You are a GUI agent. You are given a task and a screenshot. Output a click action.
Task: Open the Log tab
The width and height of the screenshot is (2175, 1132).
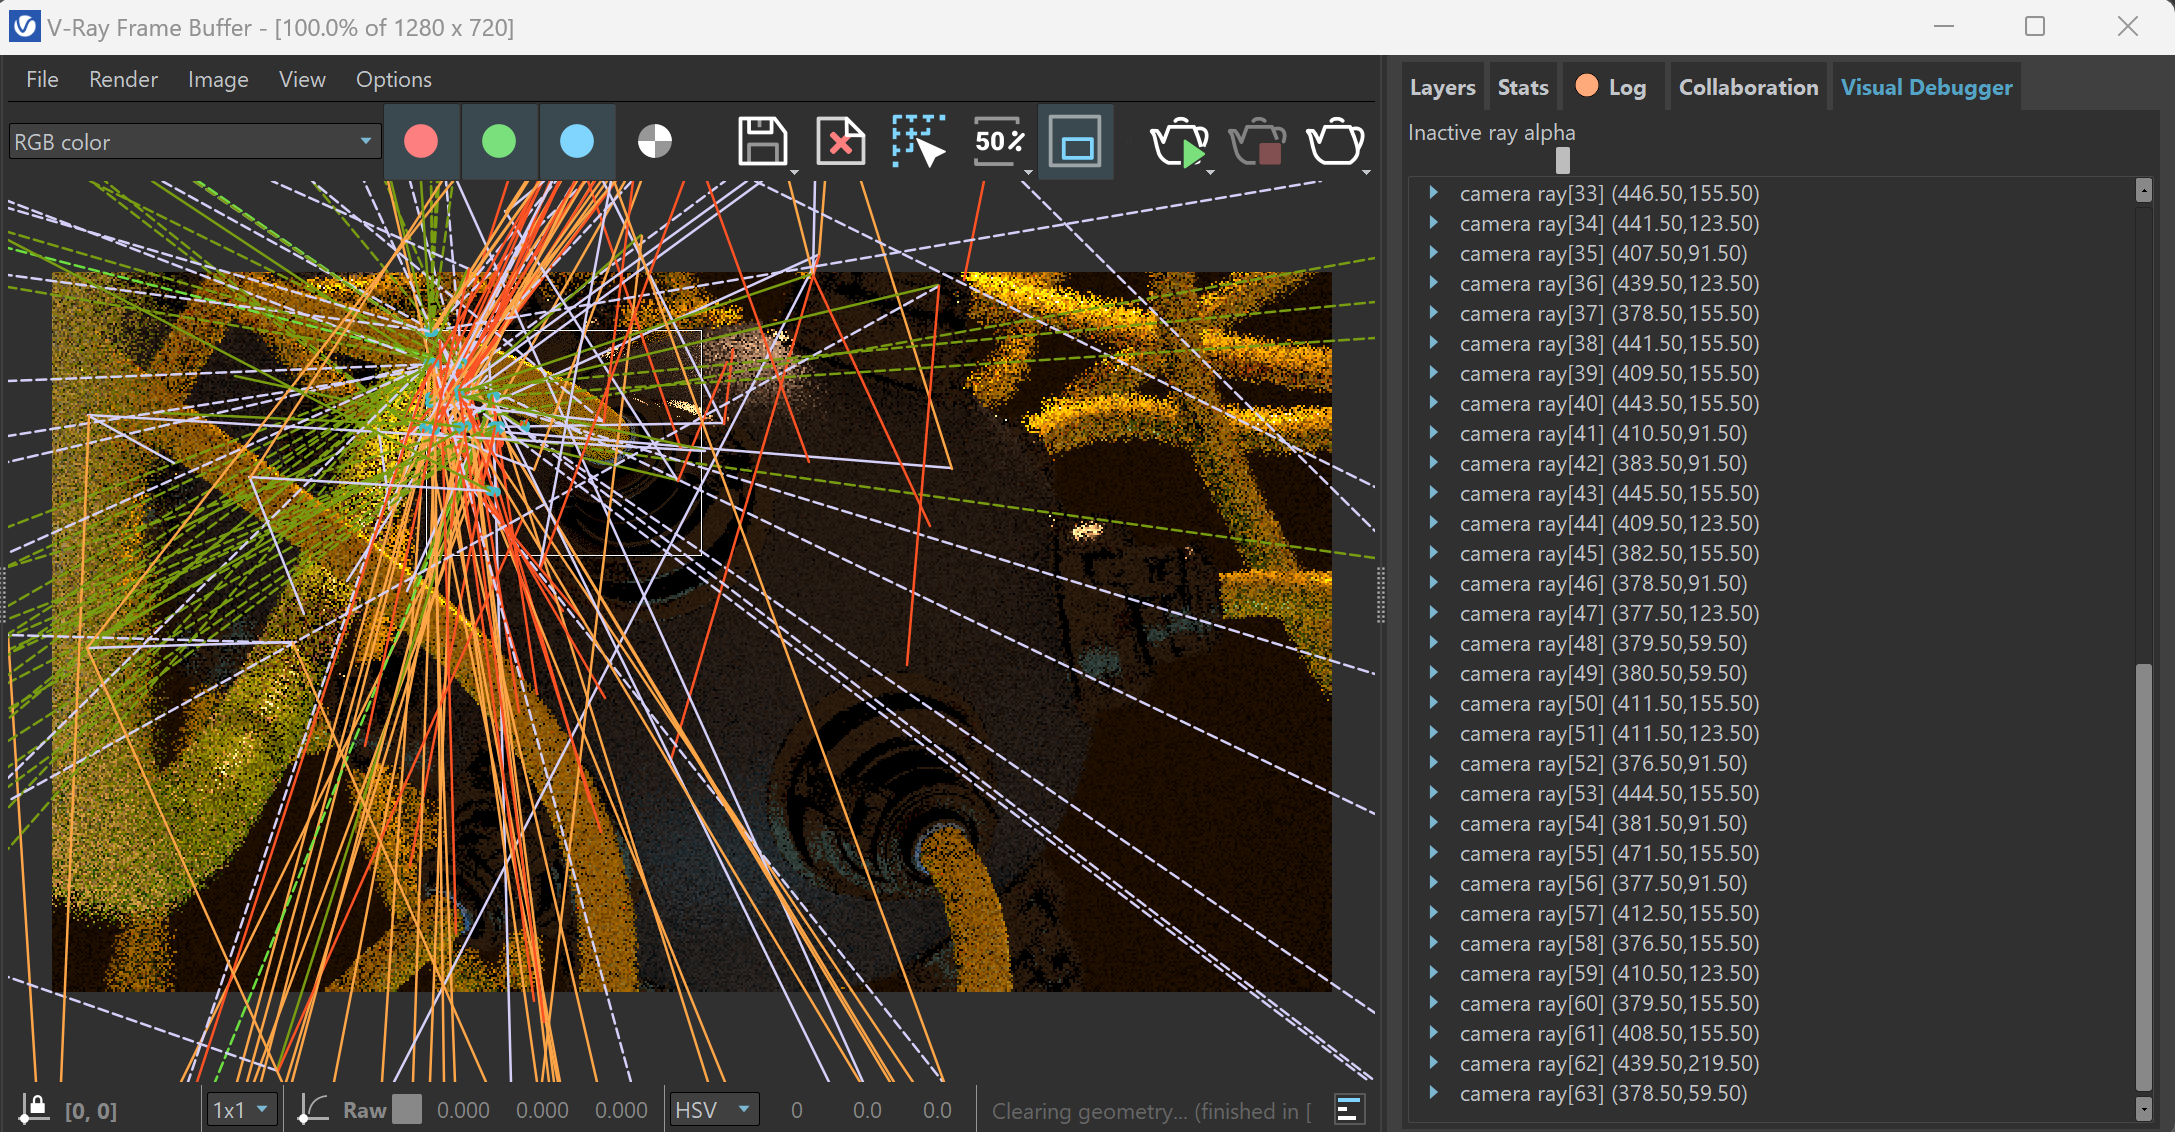1613,87
